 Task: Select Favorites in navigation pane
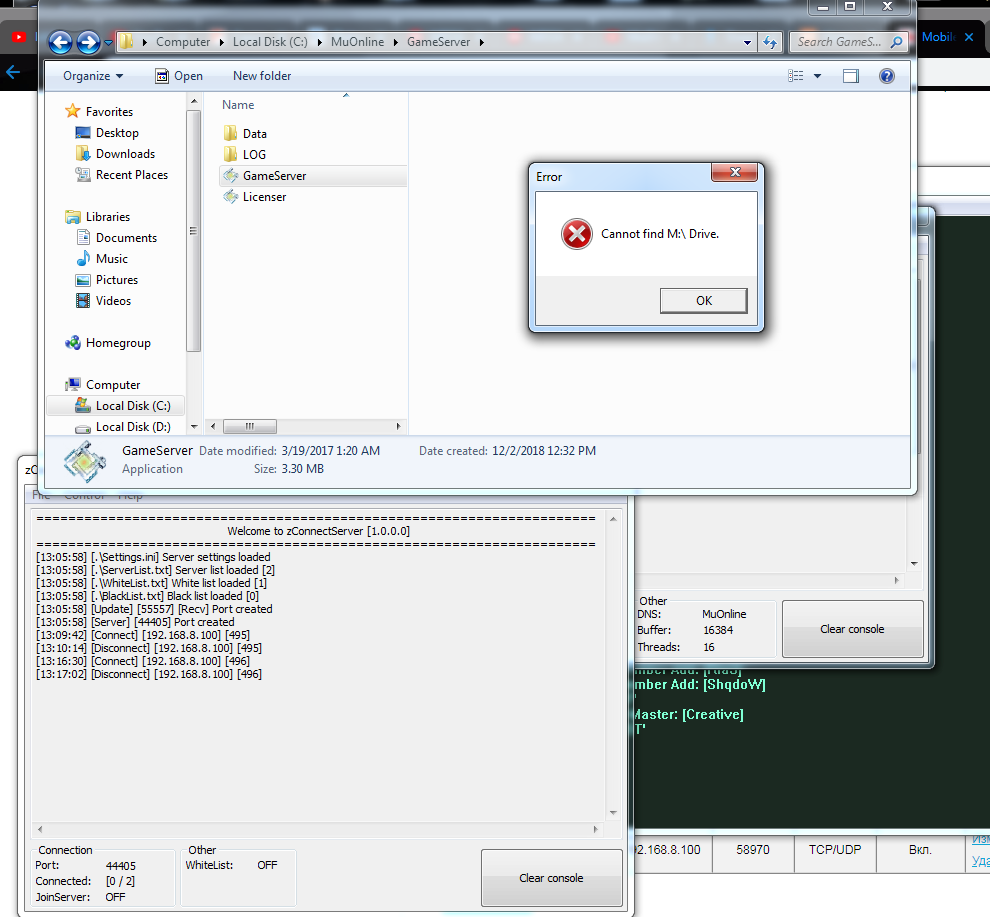99,112
